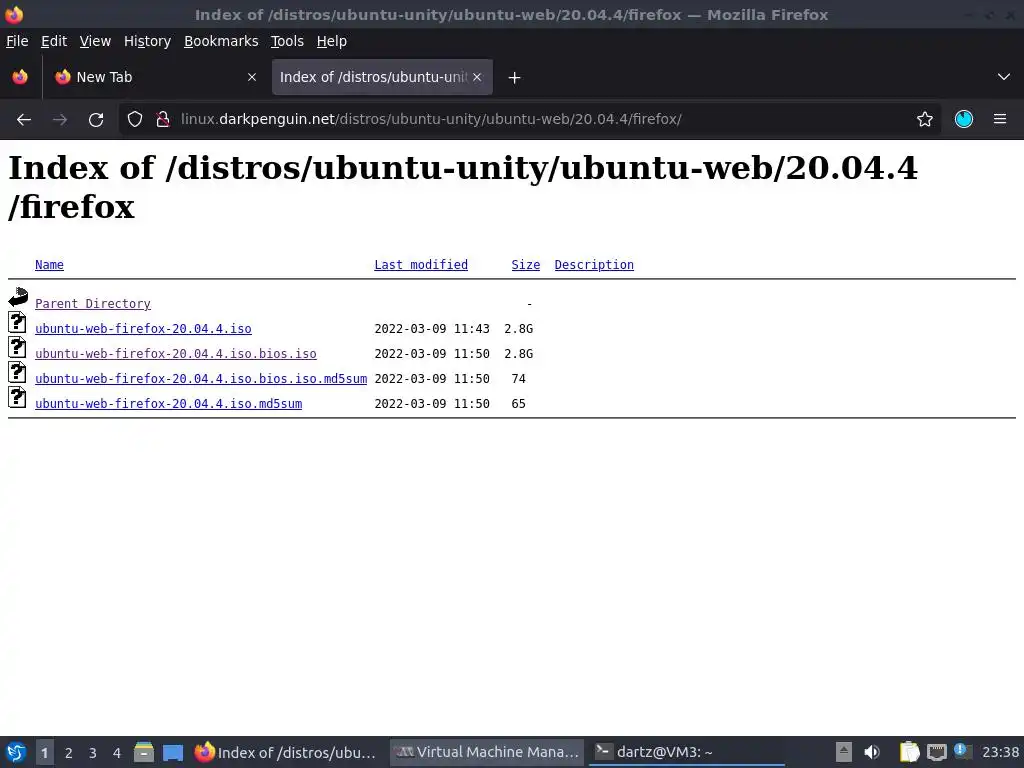The height and width of the screenshot is (768, 1024).
Task: Open the hamburger application menu
Action: (x=999, y=120)
